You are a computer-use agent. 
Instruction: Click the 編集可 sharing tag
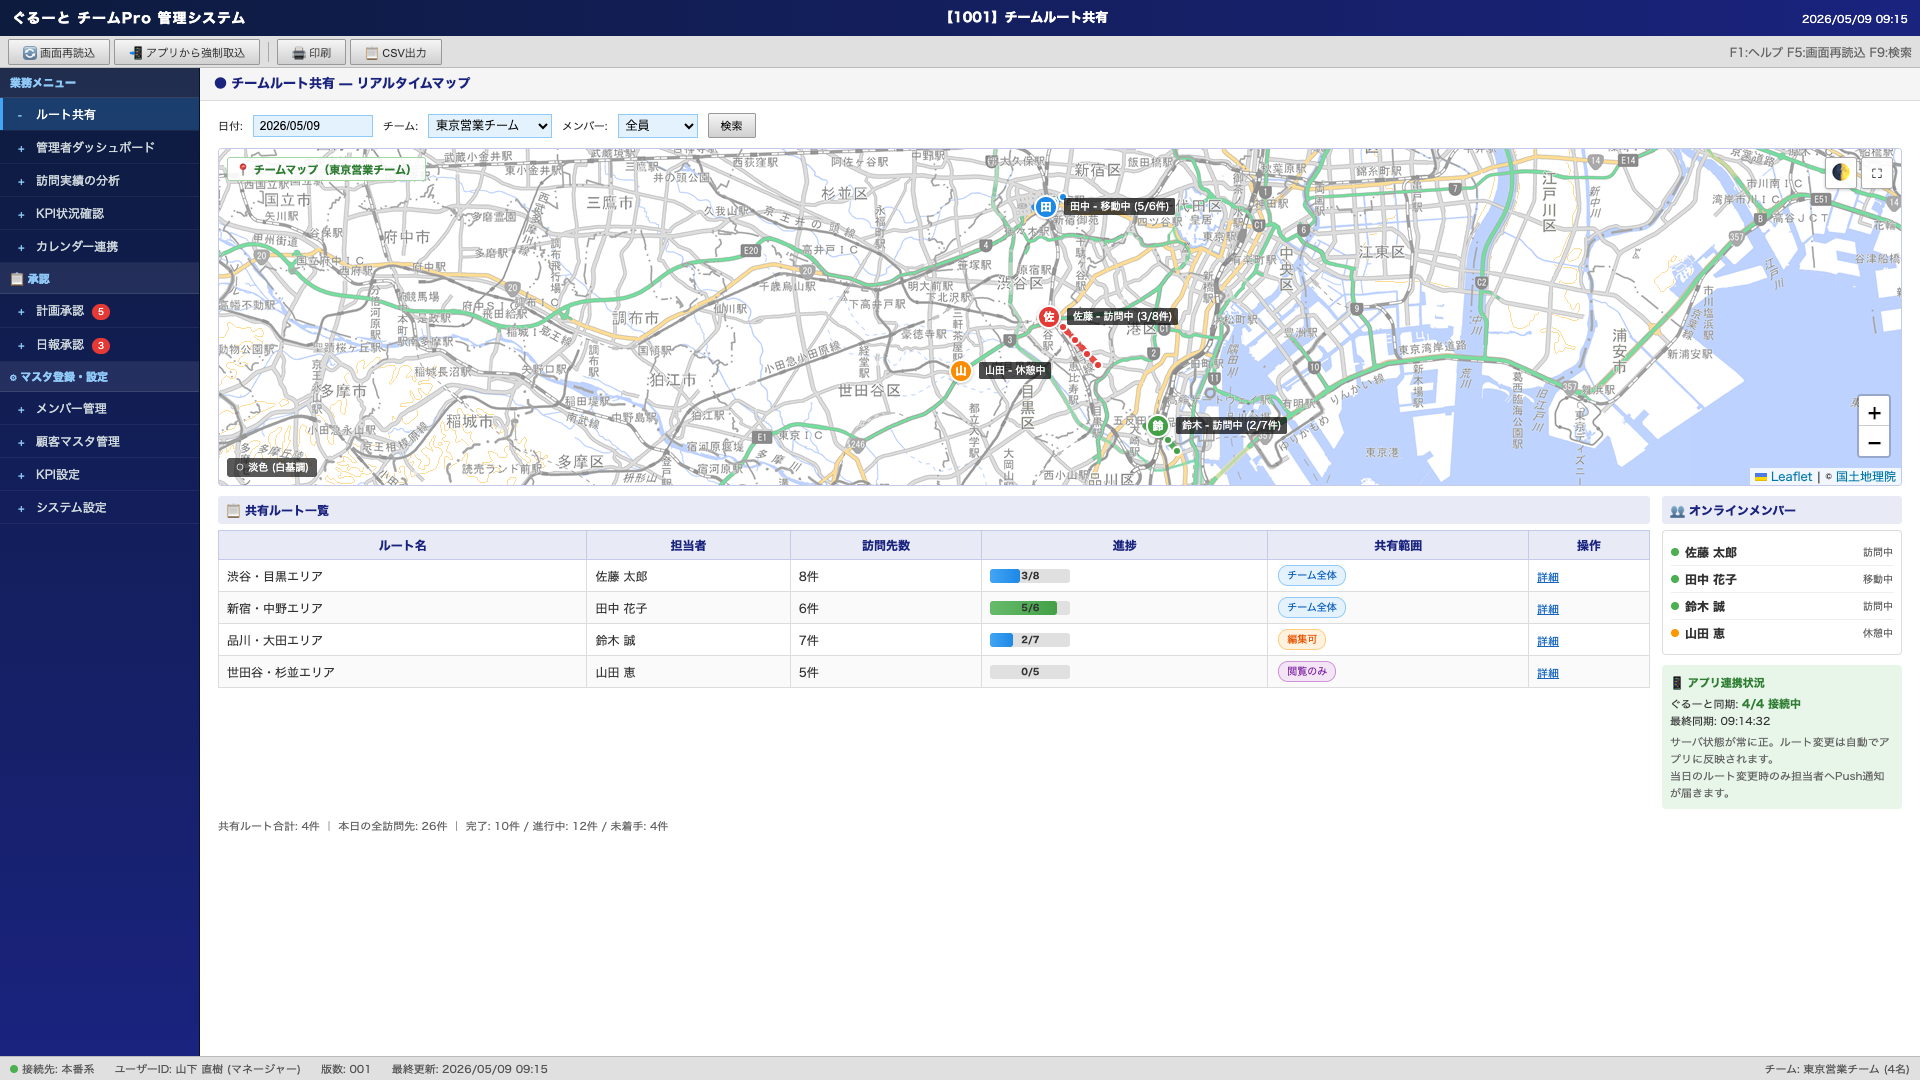[1302, 640]
